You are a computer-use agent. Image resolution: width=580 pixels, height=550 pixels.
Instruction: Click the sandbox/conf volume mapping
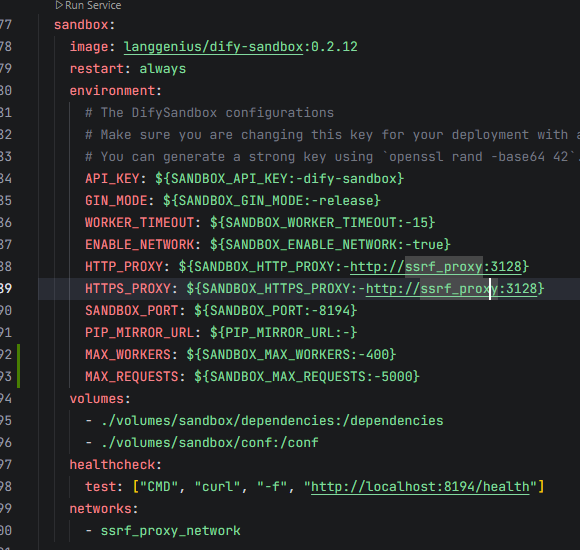(x=209, y=442)
